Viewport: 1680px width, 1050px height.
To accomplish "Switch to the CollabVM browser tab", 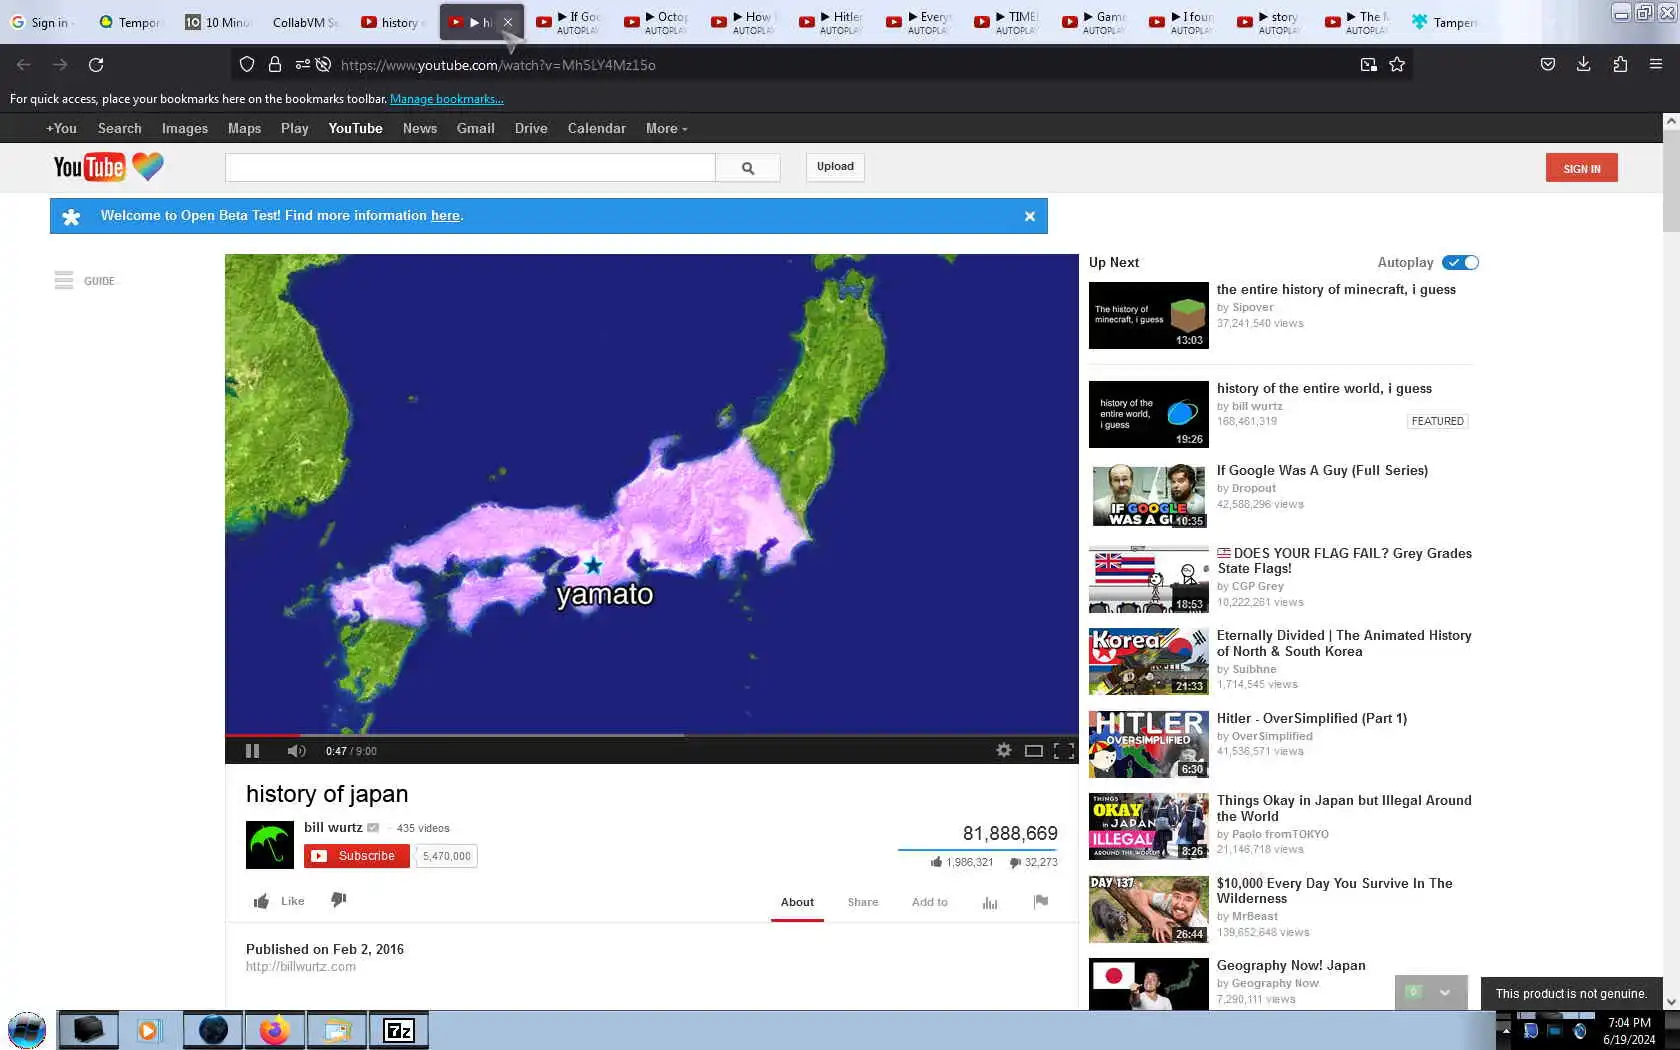I will [x=306, y=22].
